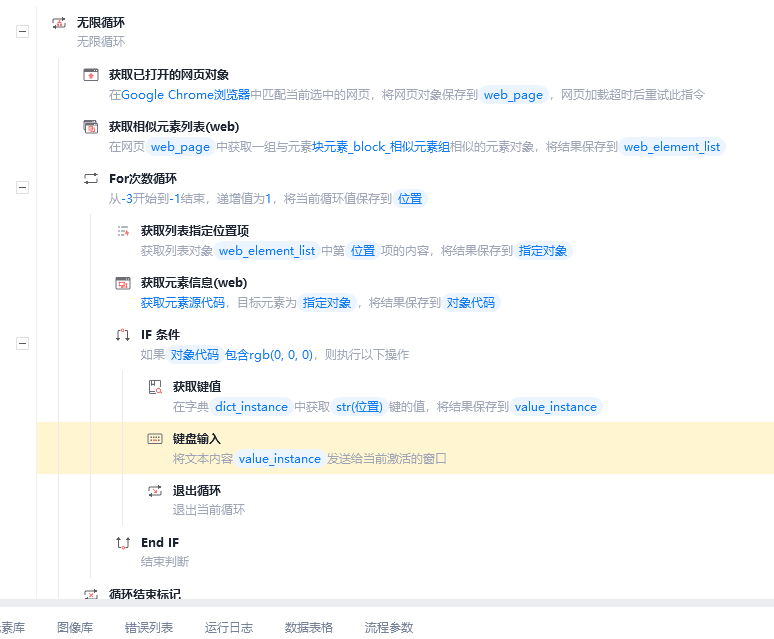The height and width of the screenshot is (639, 774).
Task: Click the 获取已打开的网页对象 browser icon
Action: pos(91,75)
